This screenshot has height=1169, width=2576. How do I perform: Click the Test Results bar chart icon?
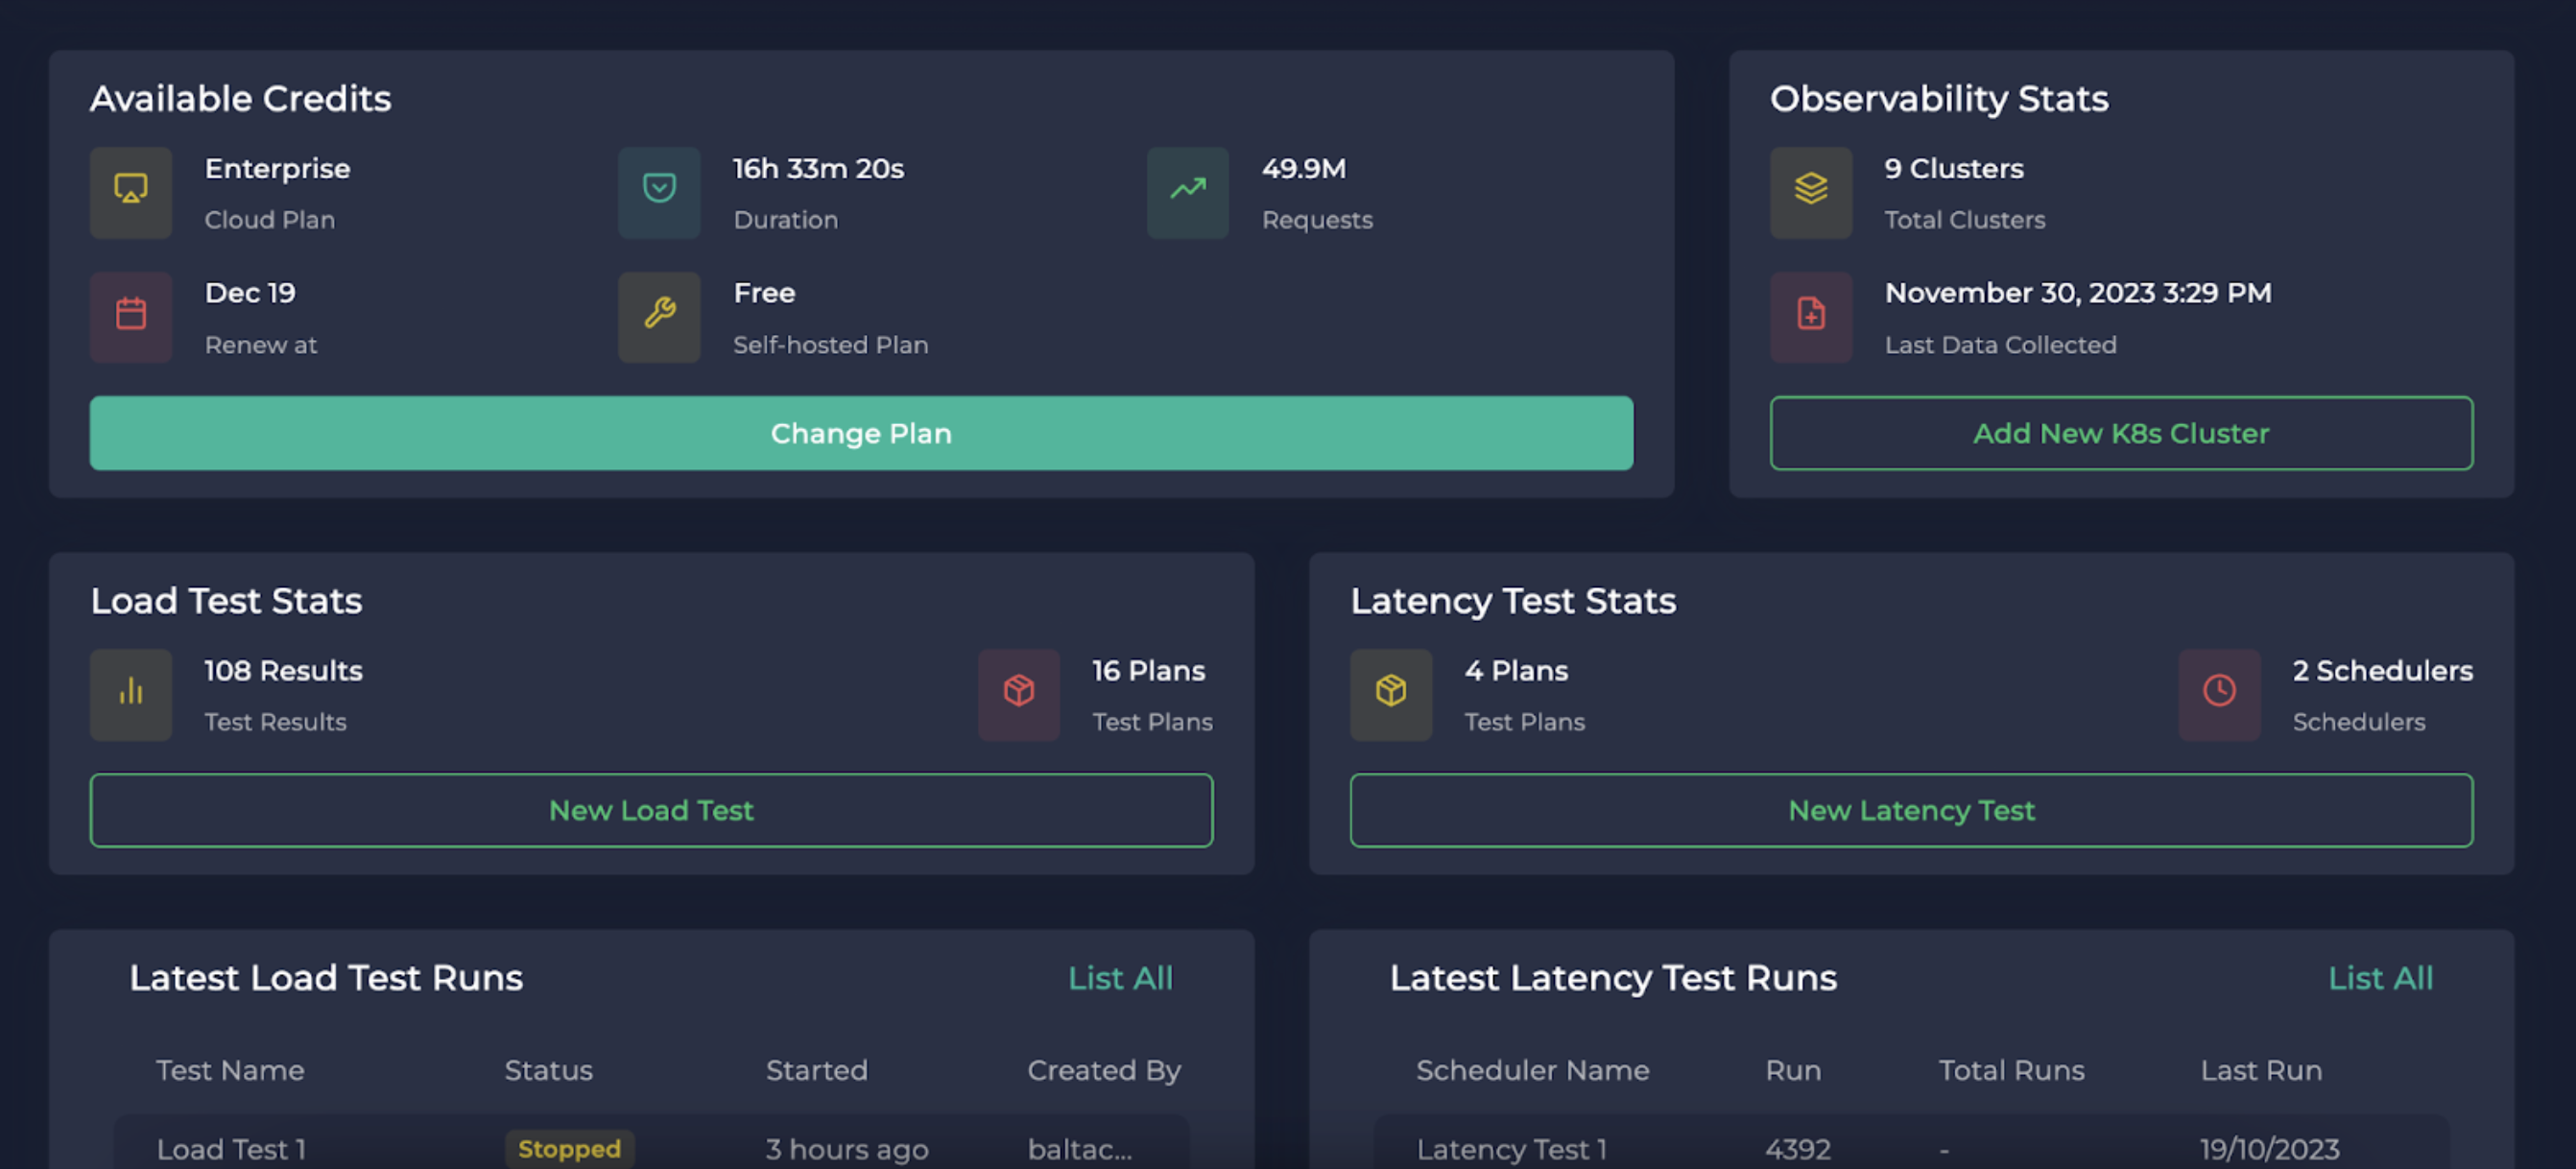pyautogui.click(x=131, y=694)
